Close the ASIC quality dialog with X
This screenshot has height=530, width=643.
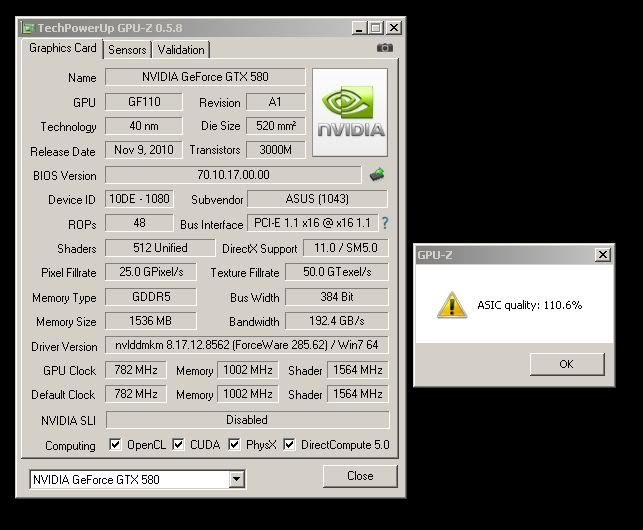tap(603, 255)
